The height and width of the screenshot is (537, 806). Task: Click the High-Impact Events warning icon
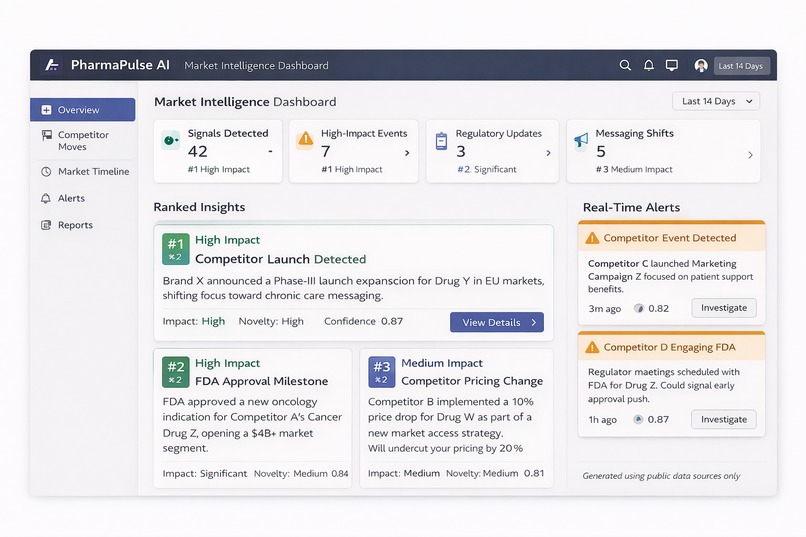(305, 139)
